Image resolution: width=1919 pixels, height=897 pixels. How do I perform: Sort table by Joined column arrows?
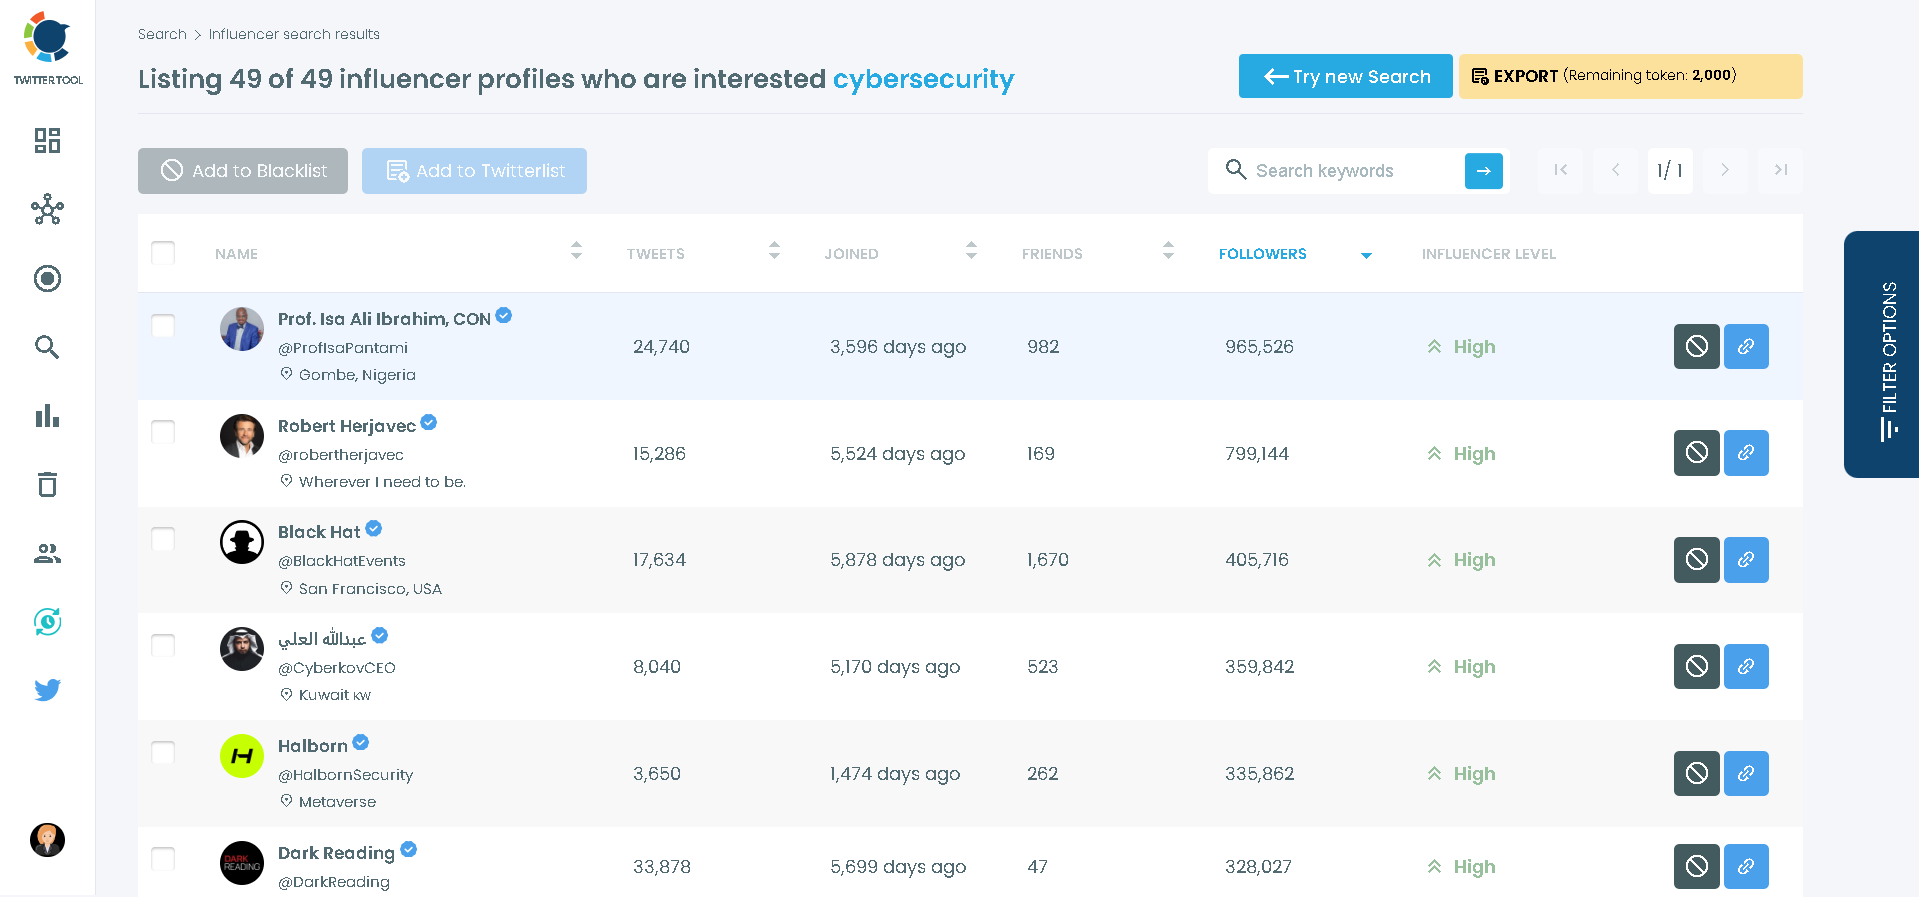pos(971,250)
